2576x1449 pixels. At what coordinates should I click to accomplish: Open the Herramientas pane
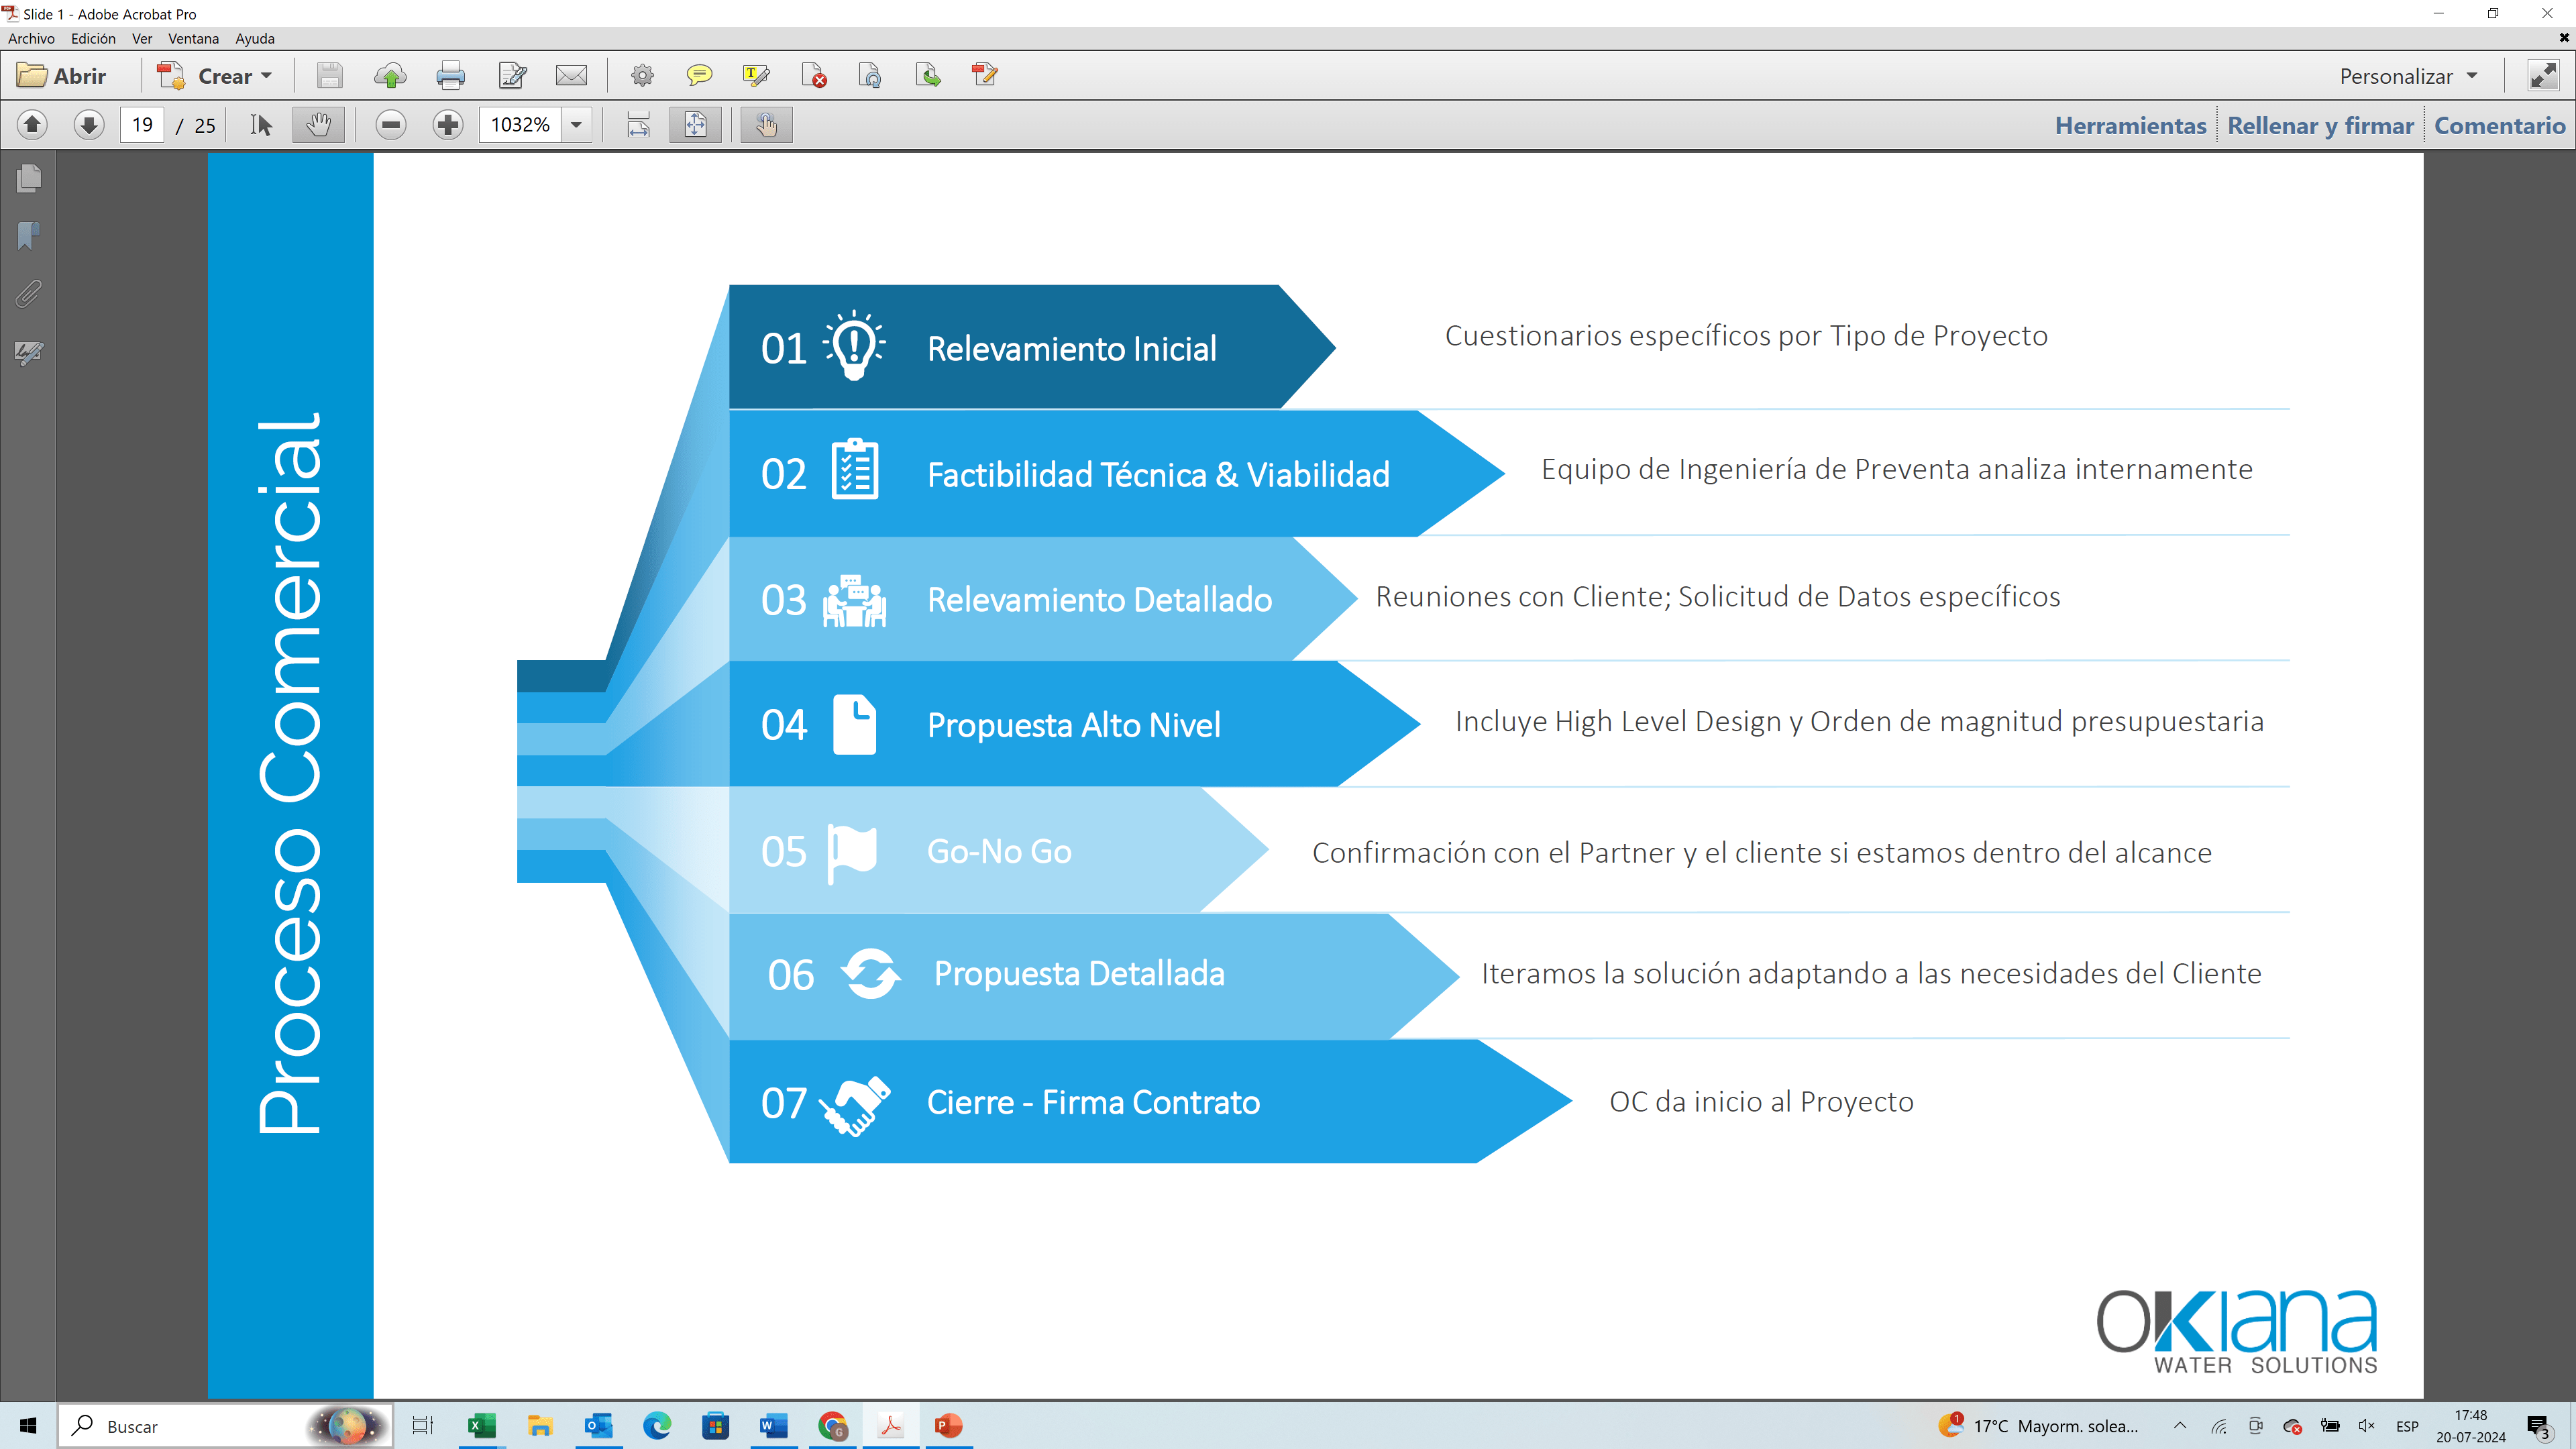click(x=2130, y=125)
